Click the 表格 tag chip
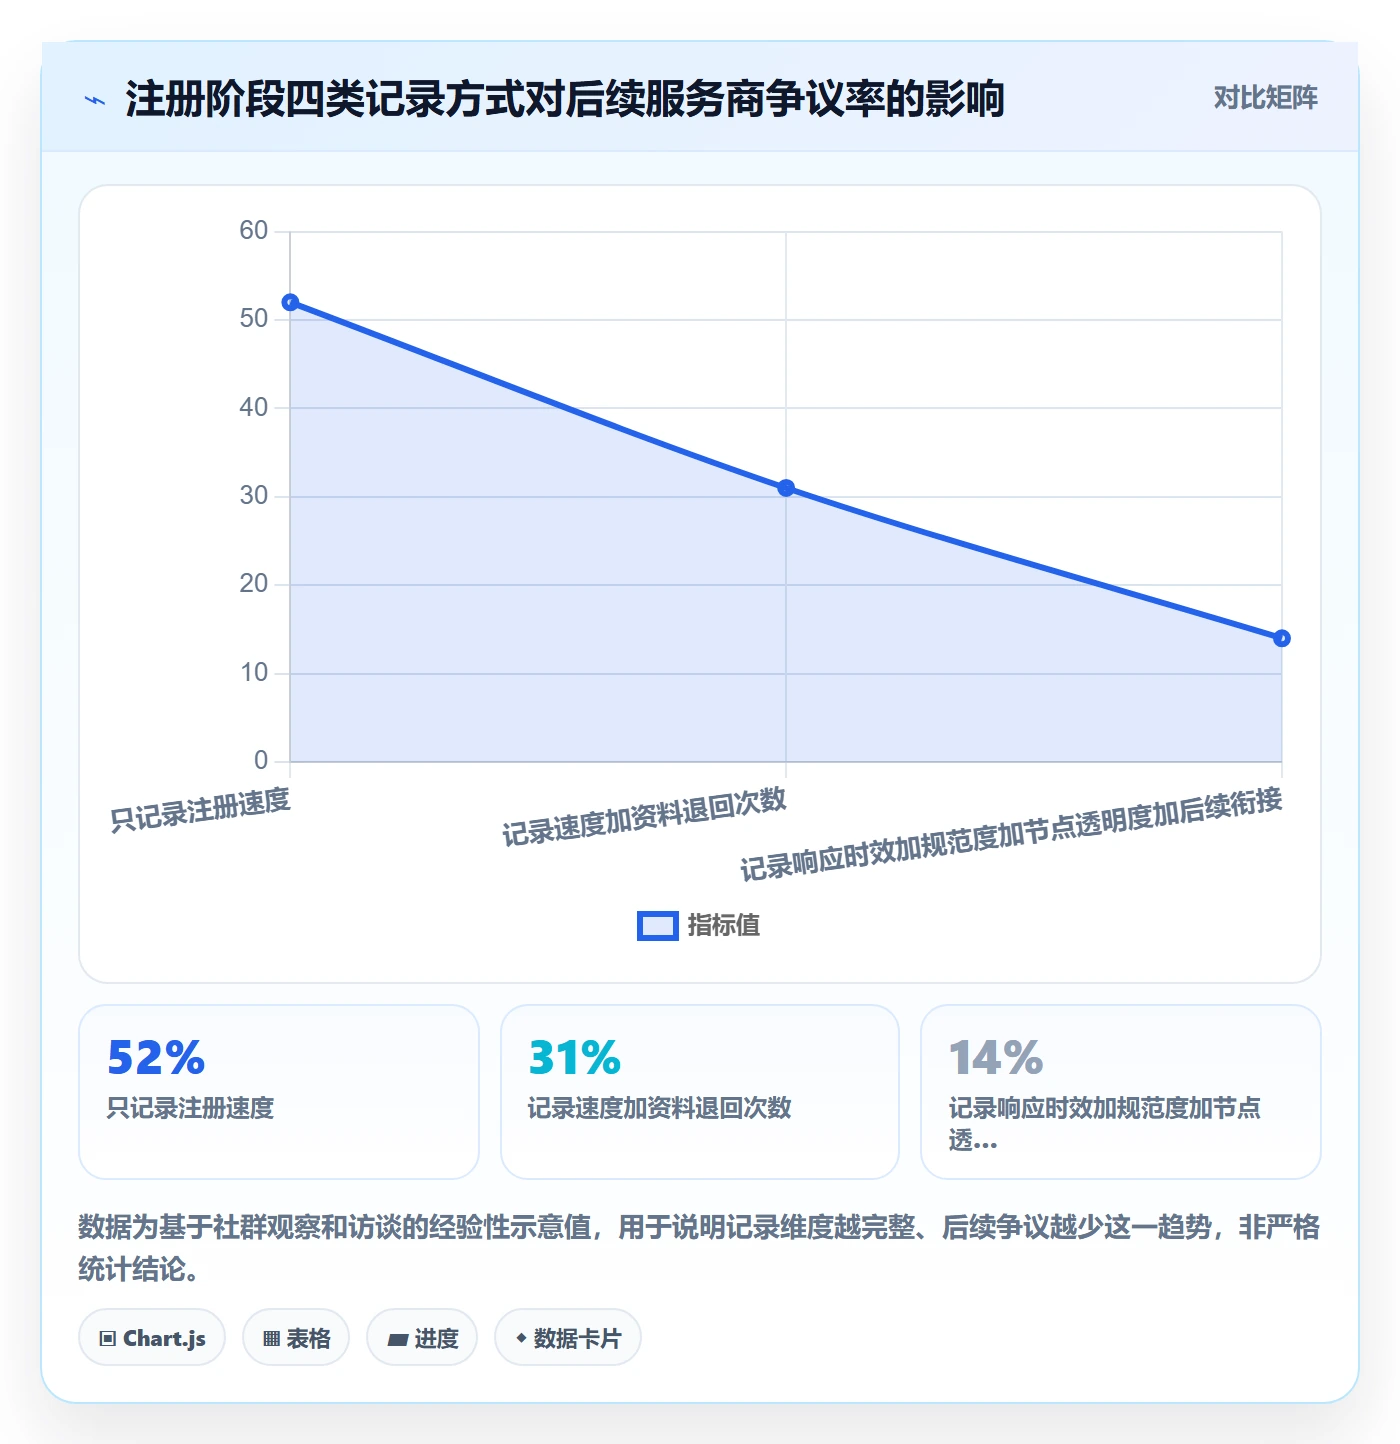This screenshot has height=1444, width=1400. (x=296, y=1338)
